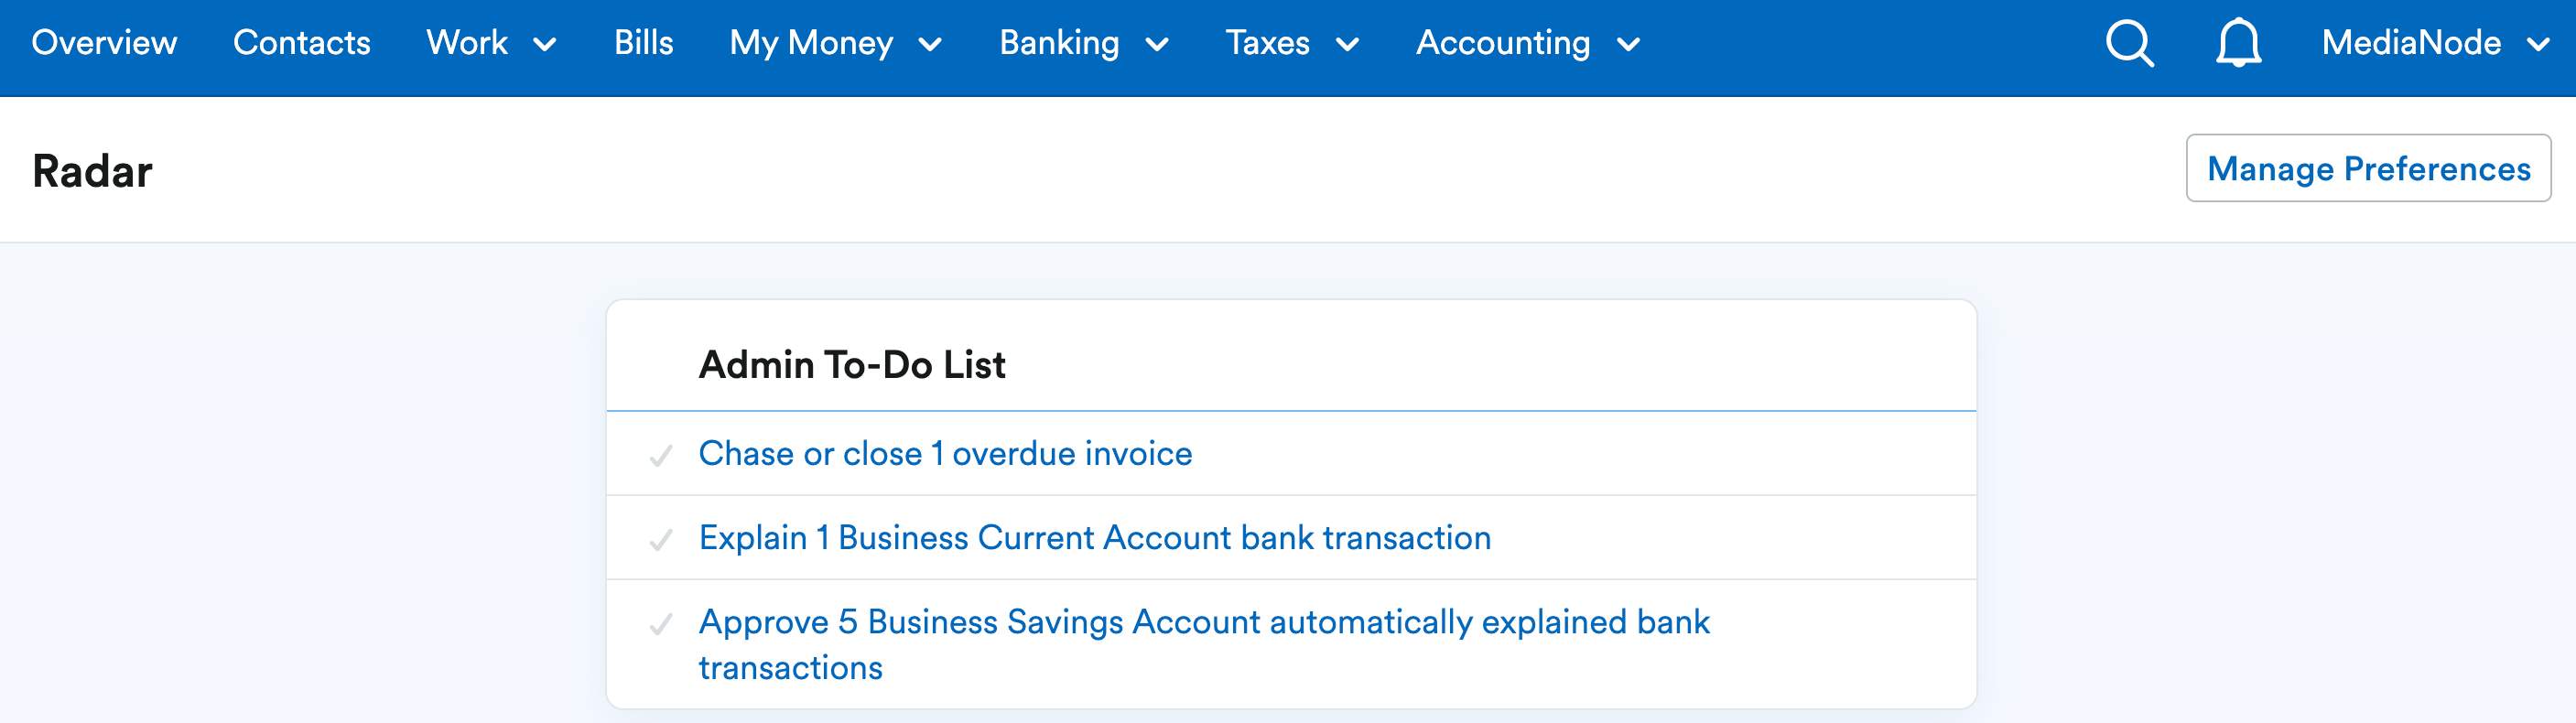Screen dimensions: 2576x723
Task: Tick the checkmark beside overdue invoice task
Action: coord(660,456)
